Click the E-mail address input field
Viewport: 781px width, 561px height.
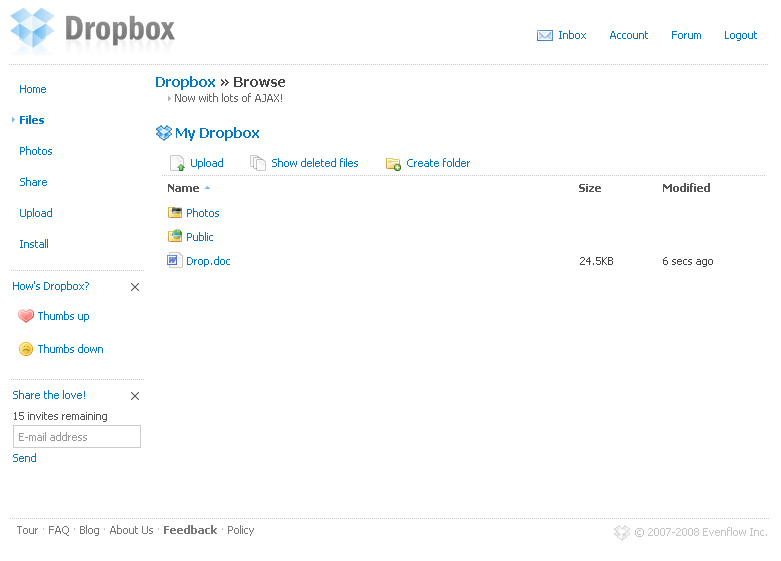tap(77, 436)
